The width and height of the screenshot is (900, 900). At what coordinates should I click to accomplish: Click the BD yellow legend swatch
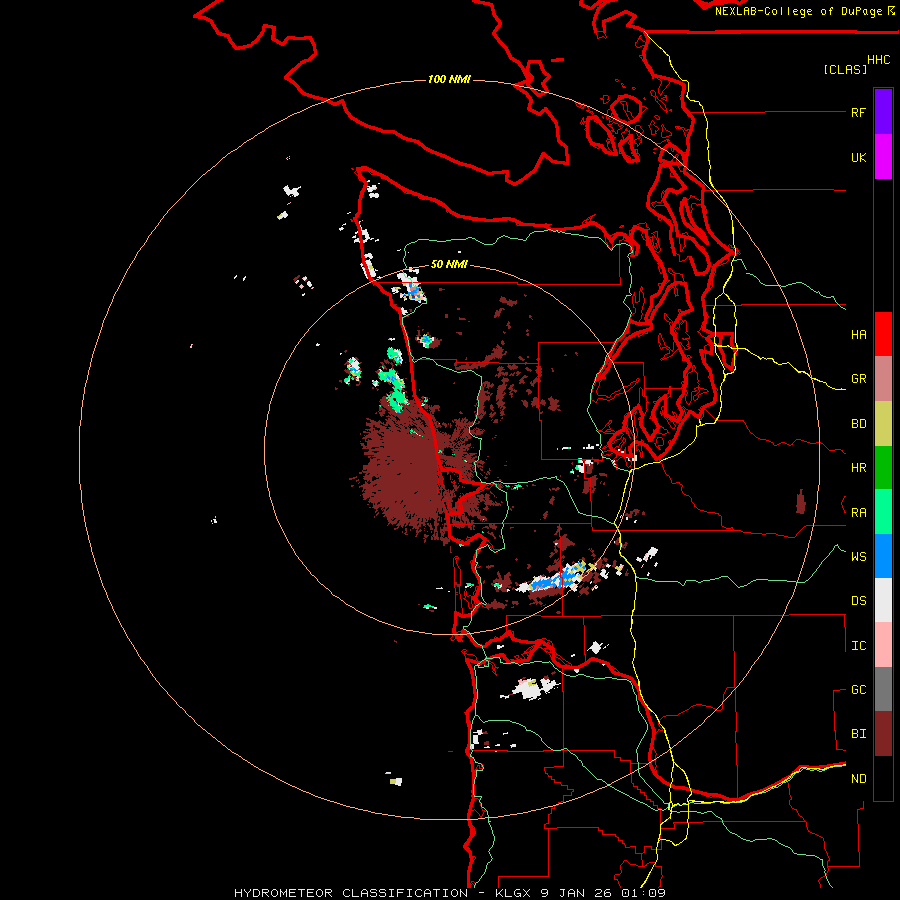click(x=883, y=424)
